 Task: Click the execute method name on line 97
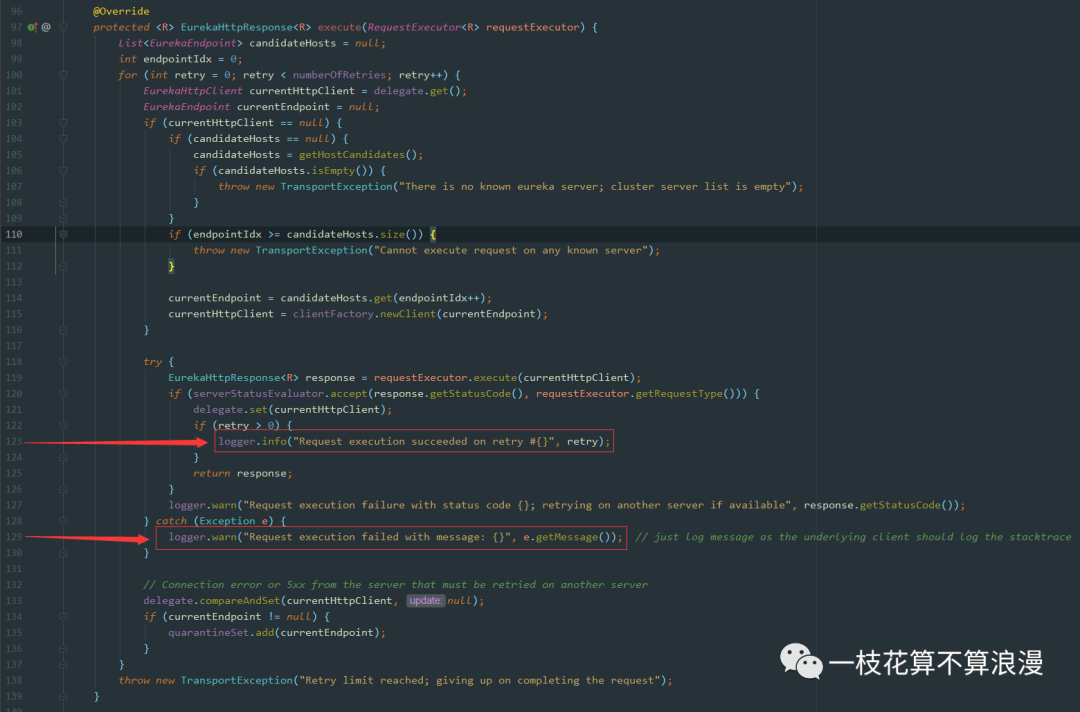pyautogui.click(x=339, y=28)
